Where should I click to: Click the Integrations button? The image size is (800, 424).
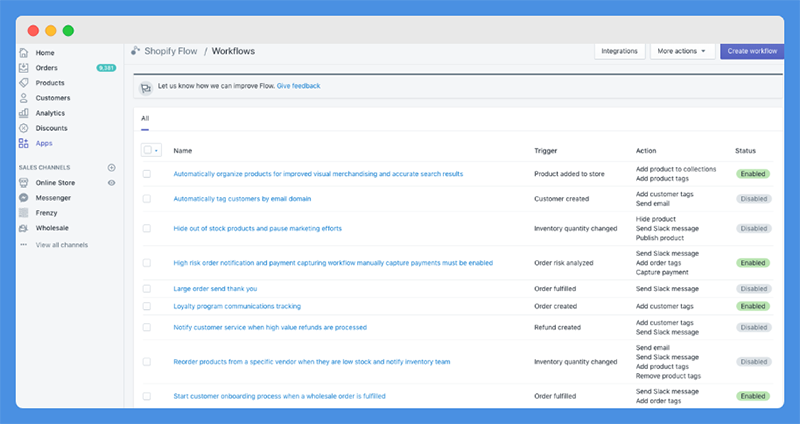pyautogui.click(x=619, y=51)
